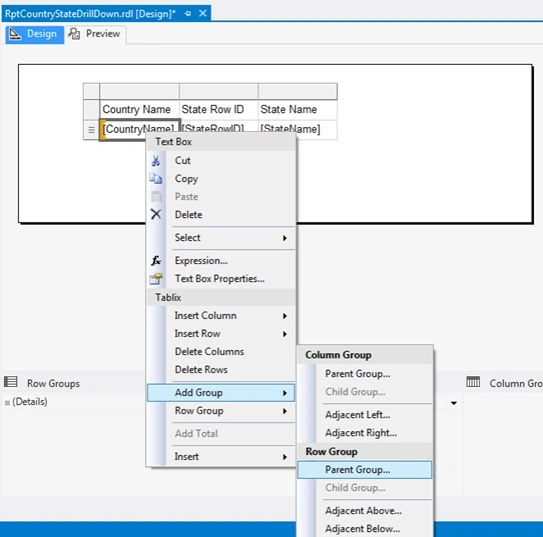The height and width of the screenshot is (537, 543).
Task: Click the Delete X icon
Action: tap(156, 214)
